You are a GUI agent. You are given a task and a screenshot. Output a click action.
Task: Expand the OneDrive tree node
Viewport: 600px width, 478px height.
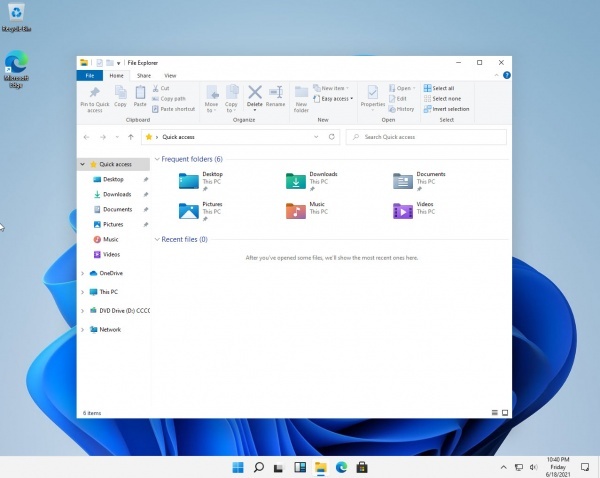pos(82,273)
